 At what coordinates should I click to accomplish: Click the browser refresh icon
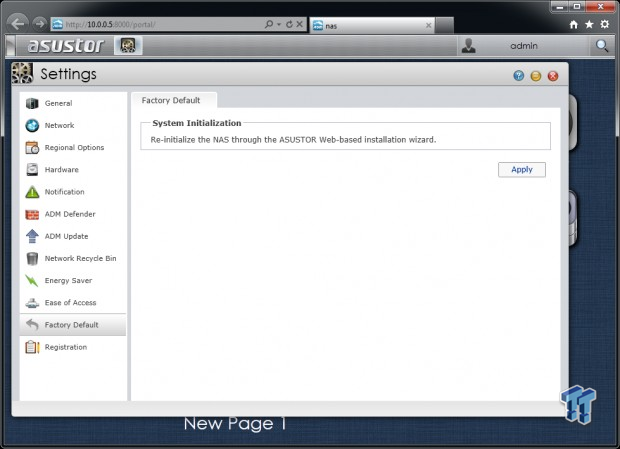point(289,24)
